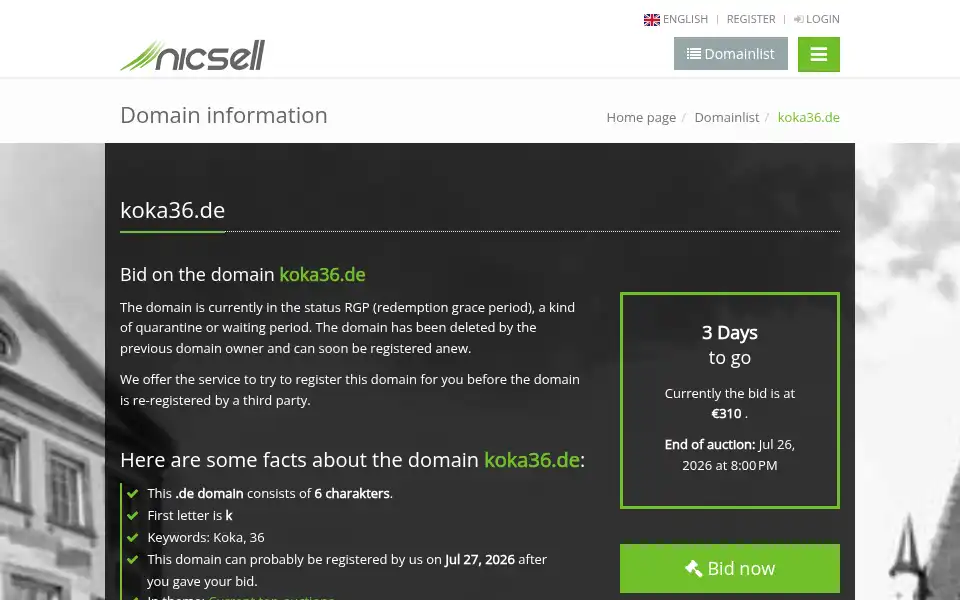Click the '3 Days' countdown text

(729, 332)
